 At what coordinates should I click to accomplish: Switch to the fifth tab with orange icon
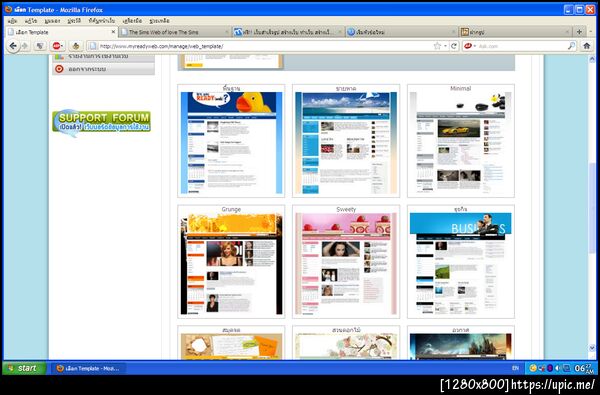pyautogui.click(x=515, y=32)
